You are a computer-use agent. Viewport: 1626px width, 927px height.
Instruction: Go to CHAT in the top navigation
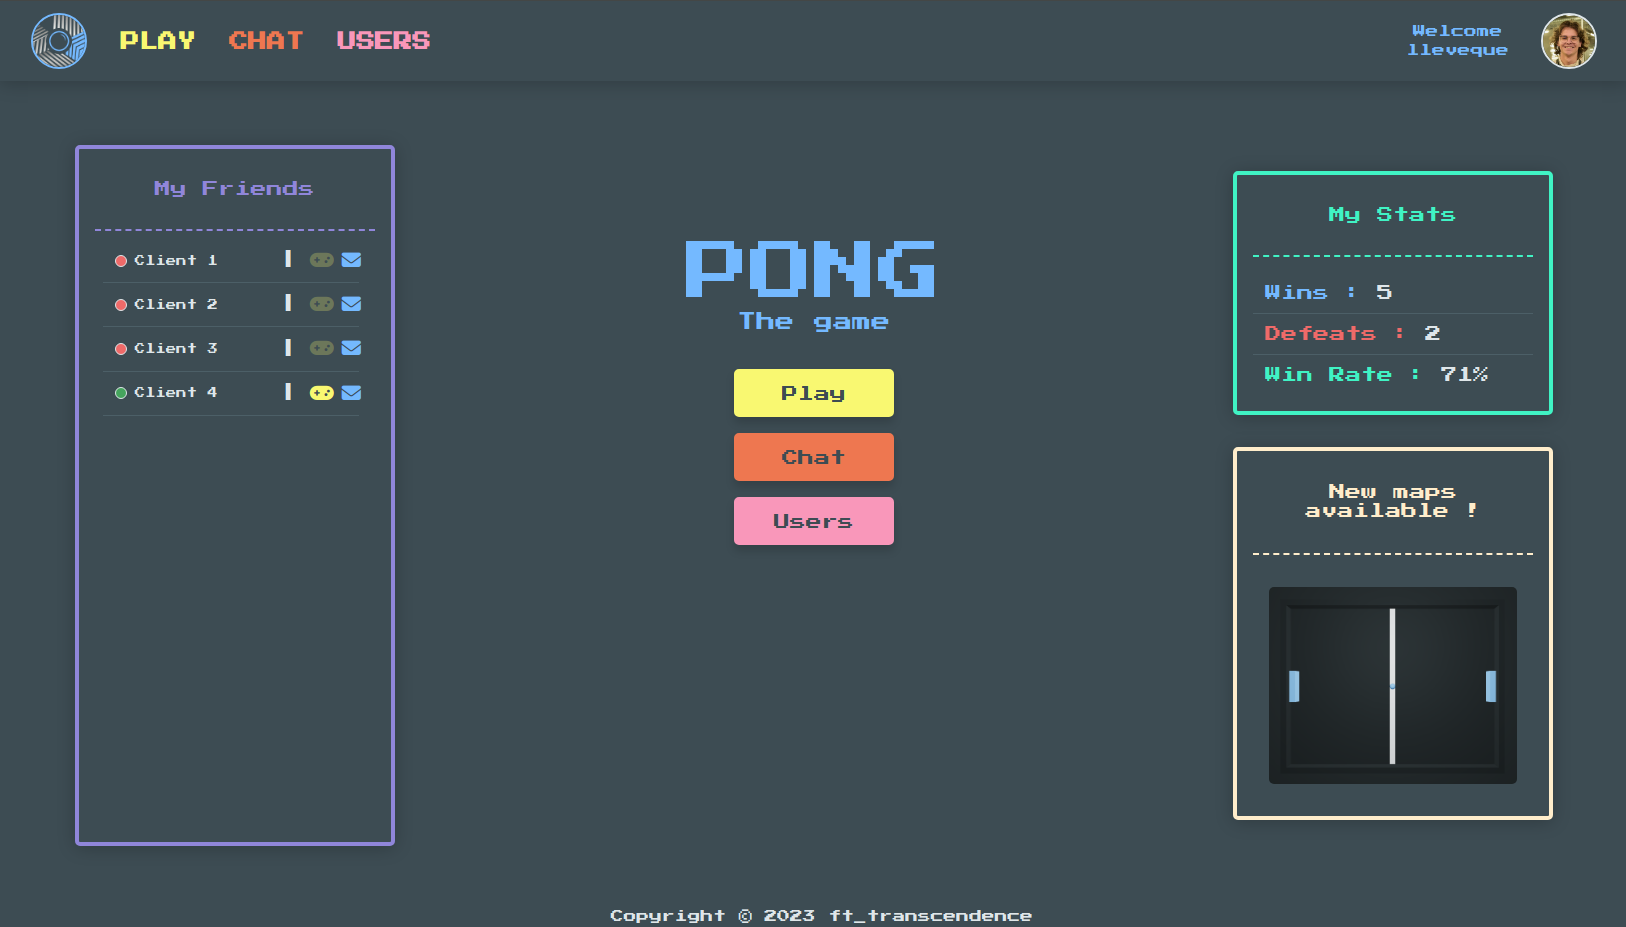pos(265,41)
